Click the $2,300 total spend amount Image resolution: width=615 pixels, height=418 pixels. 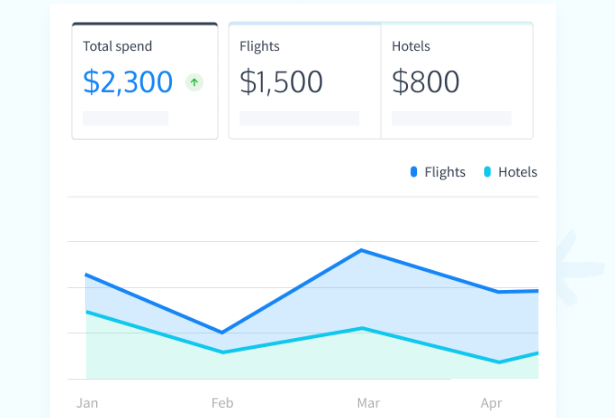pos(128,82)
